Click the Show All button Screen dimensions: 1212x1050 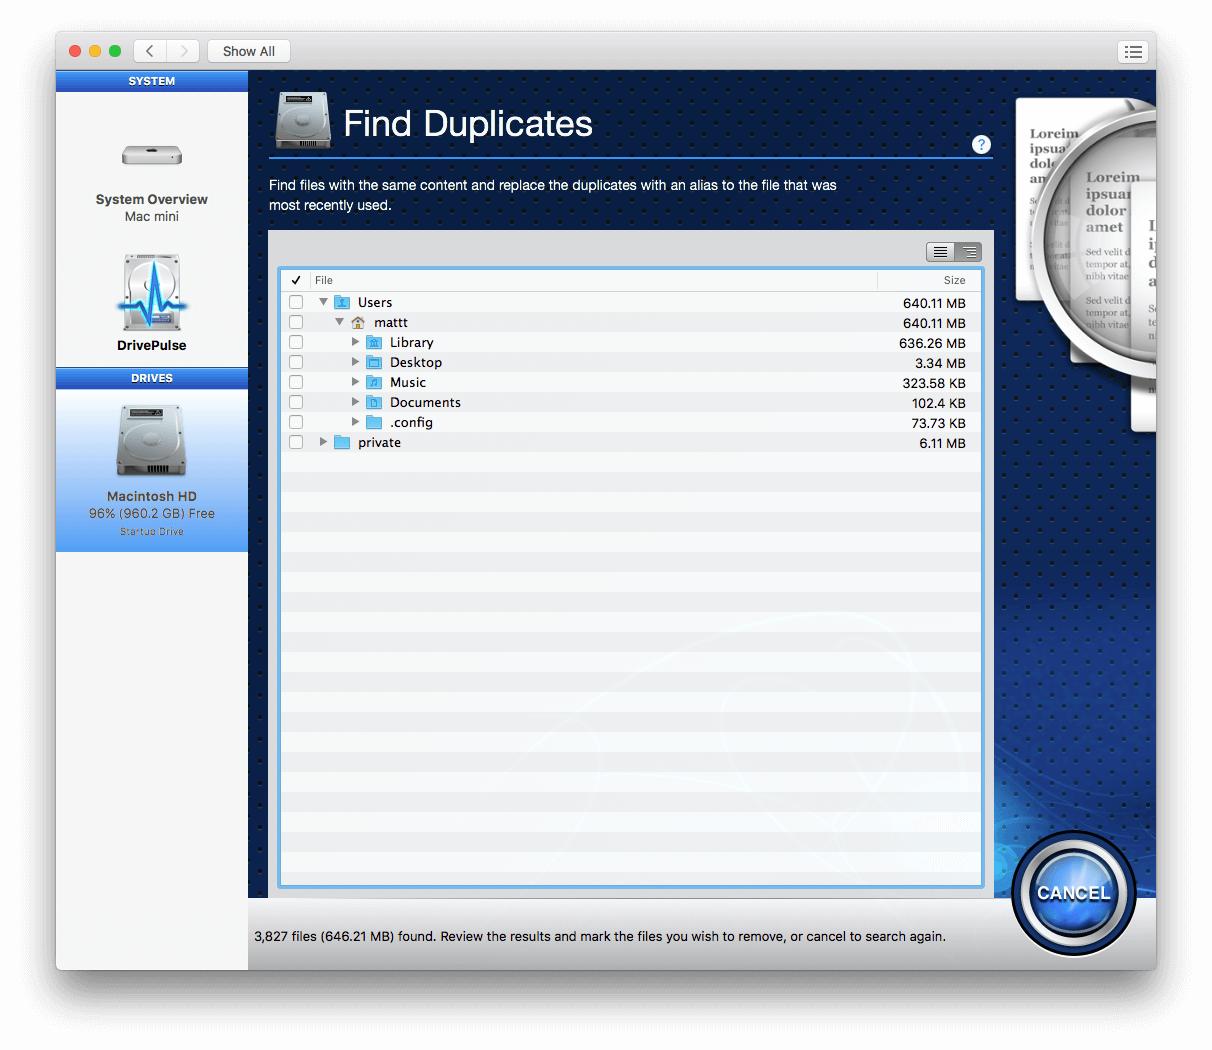tap(248, 51)
